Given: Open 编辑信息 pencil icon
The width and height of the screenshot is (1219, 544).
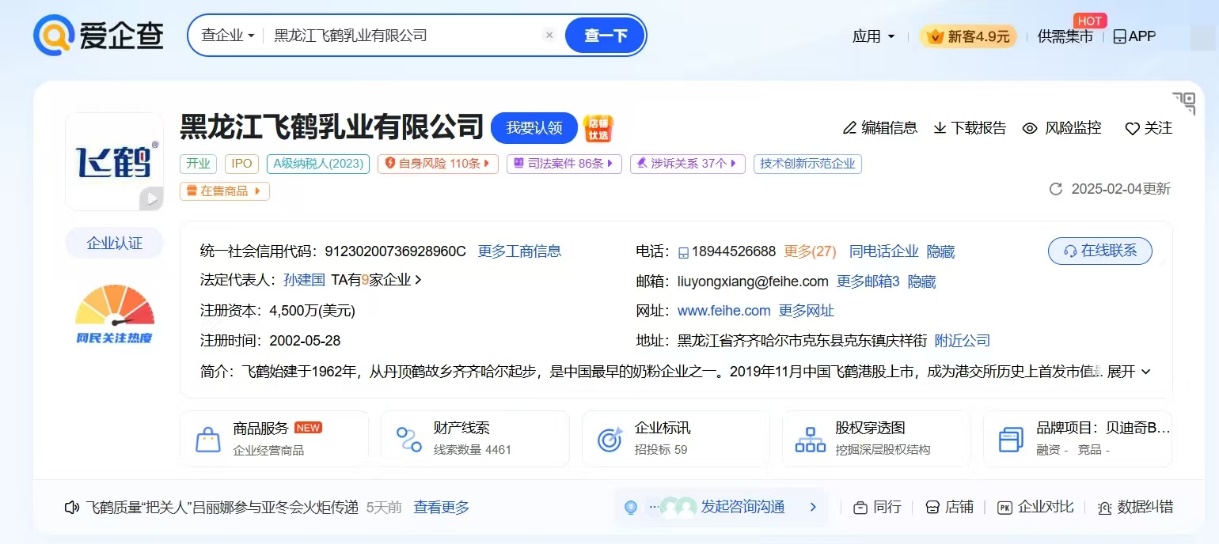Looking at the screenshot, I should click(850, 128).
